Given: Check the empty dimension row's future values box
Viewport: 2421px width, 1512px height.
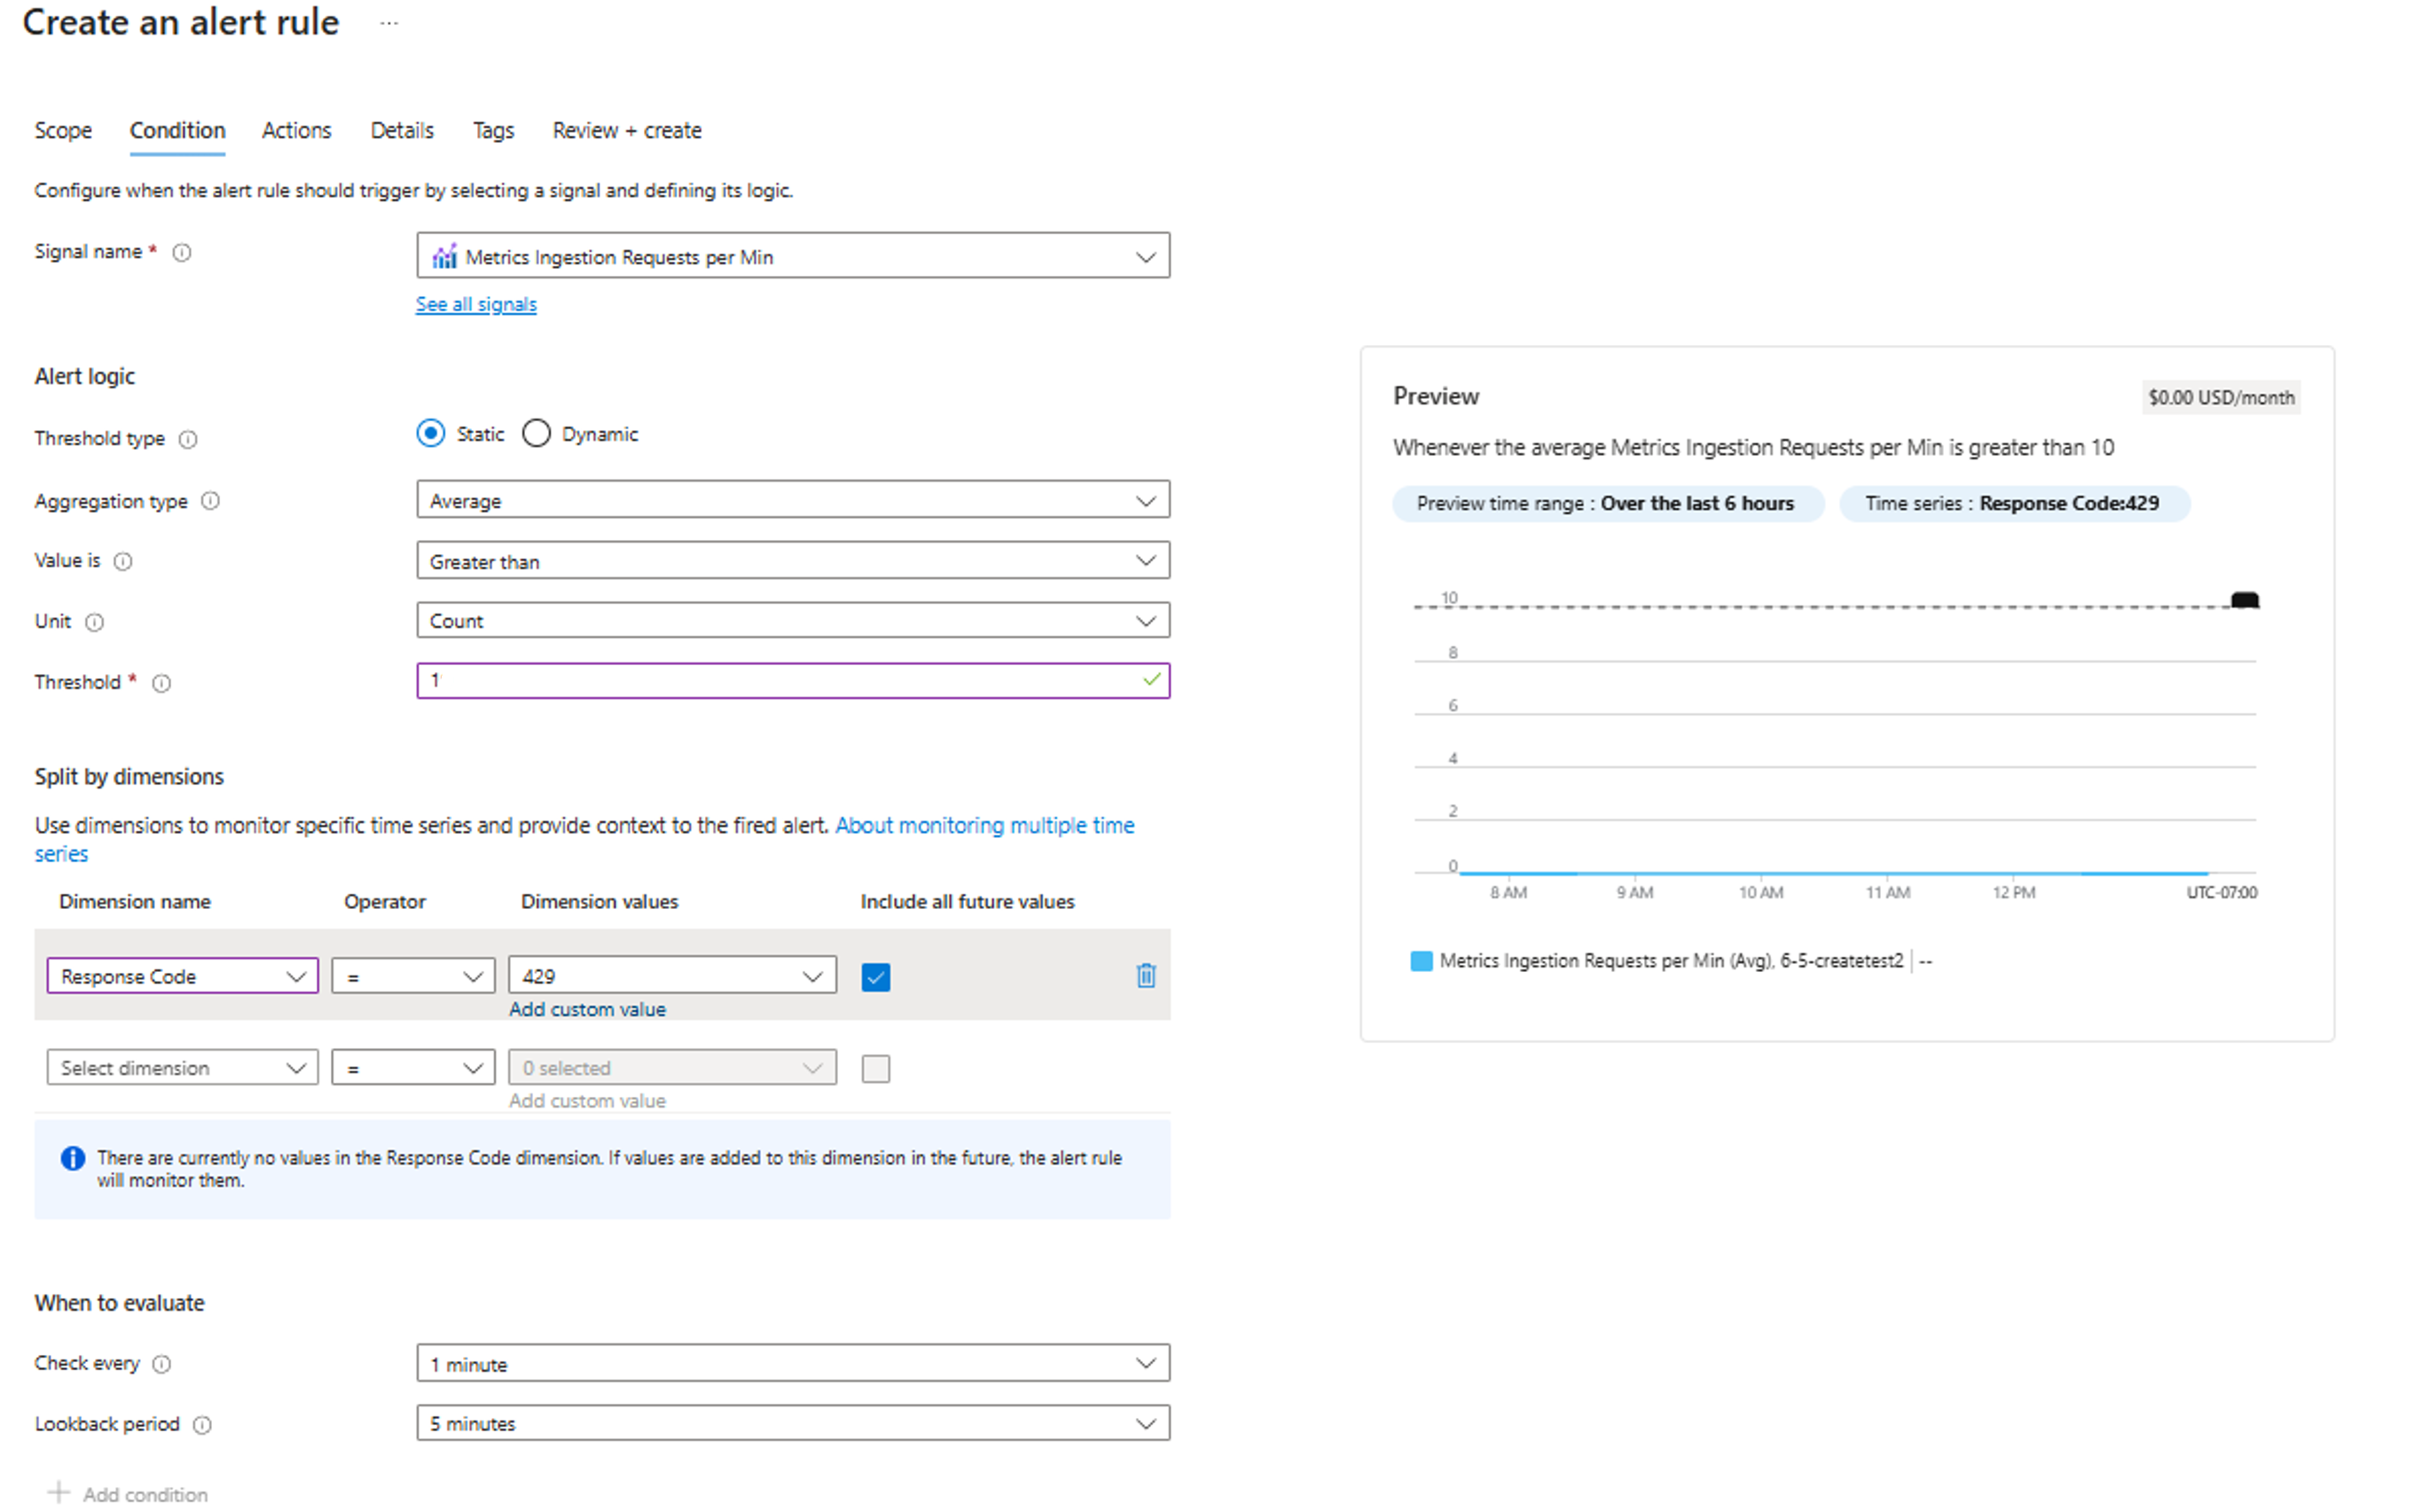Looking at the screenshot, I should 875,1069.
